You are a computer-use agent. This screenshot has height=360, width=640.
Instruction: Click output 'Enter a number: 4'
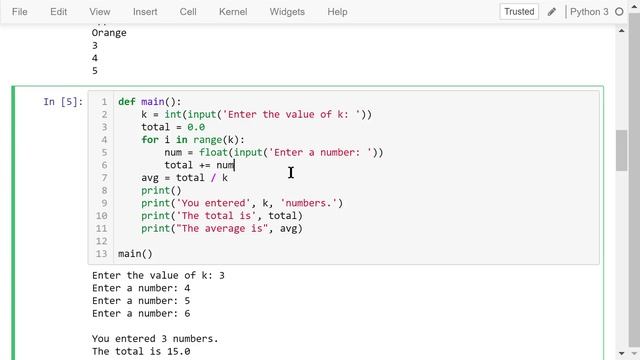pyautogui.click(x=141, y=288)
